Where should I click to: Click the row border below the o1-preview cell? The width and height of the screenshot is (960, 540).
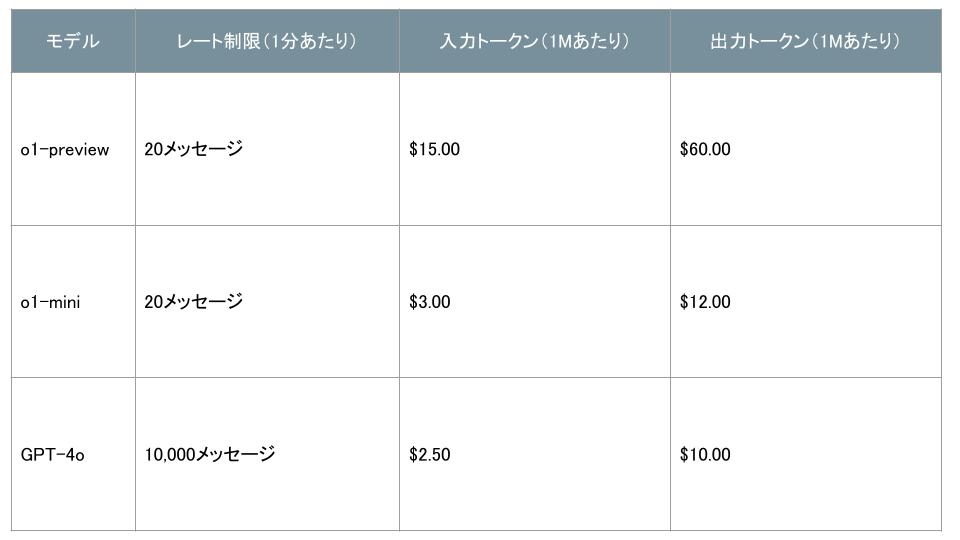pyautogui.click(x=73, y=225)
